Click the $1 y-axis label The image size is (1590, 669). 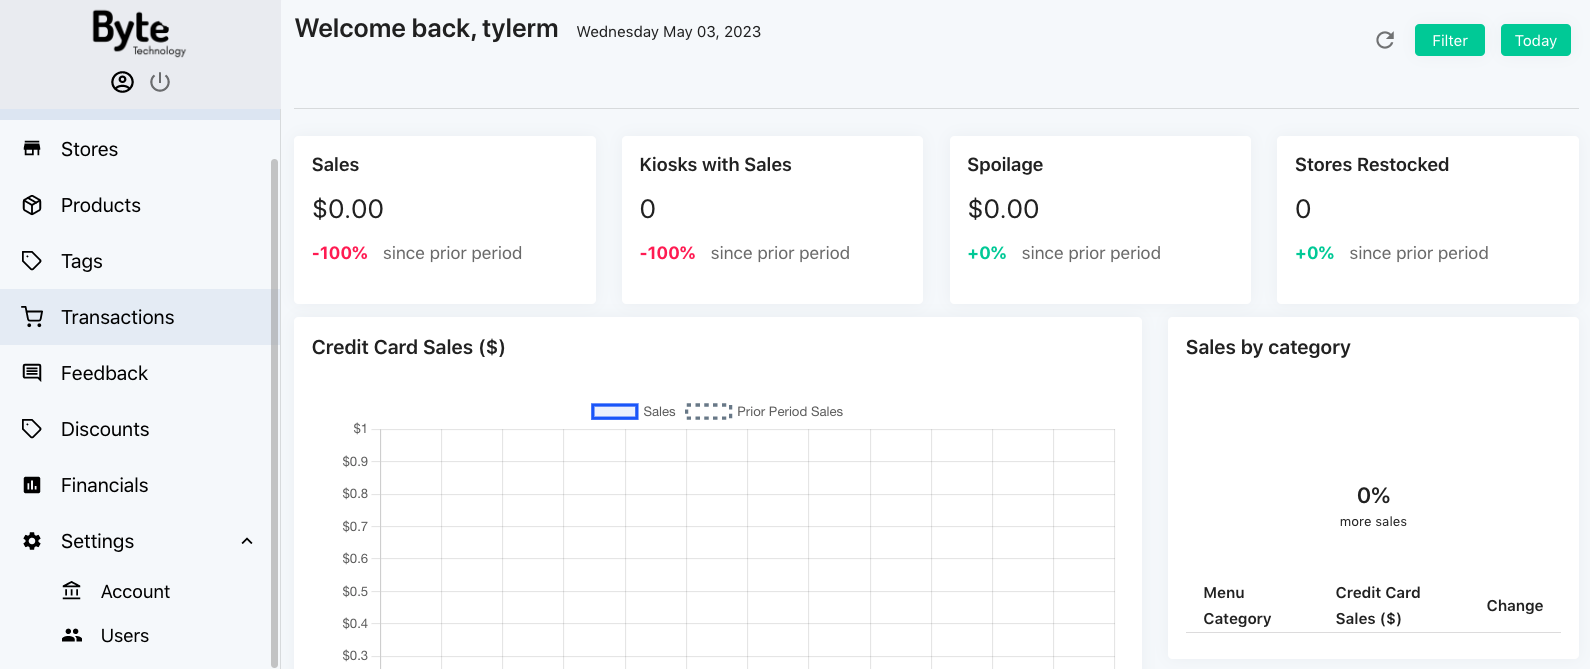(360, 429)
